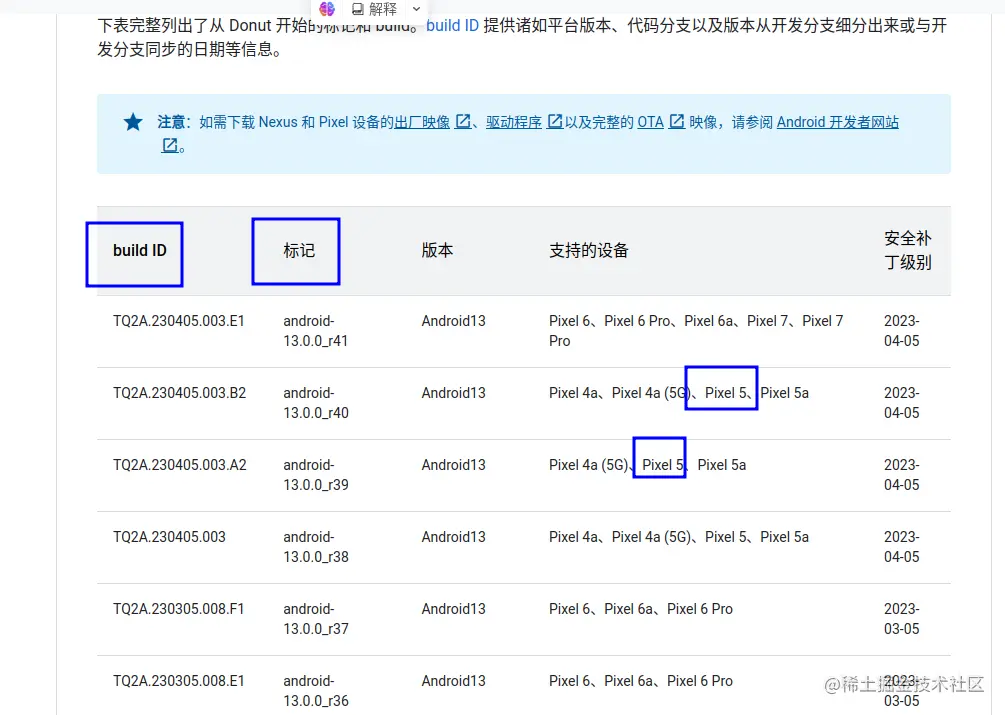
Task: Click patch date 2023-04-05 in r39 row
Action: (x=901, y=475)
